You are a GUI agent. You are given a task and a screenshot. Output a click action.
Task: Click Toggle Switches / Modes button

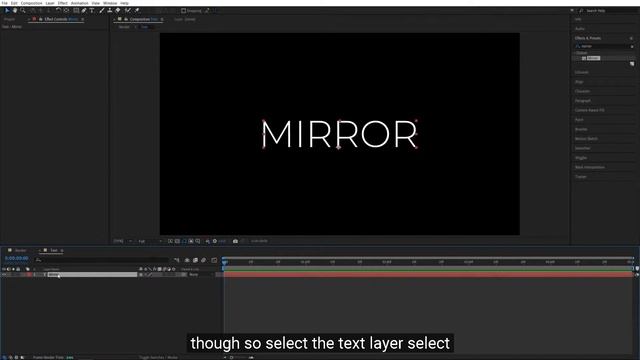pyautogui.click(x=158, y=358)
